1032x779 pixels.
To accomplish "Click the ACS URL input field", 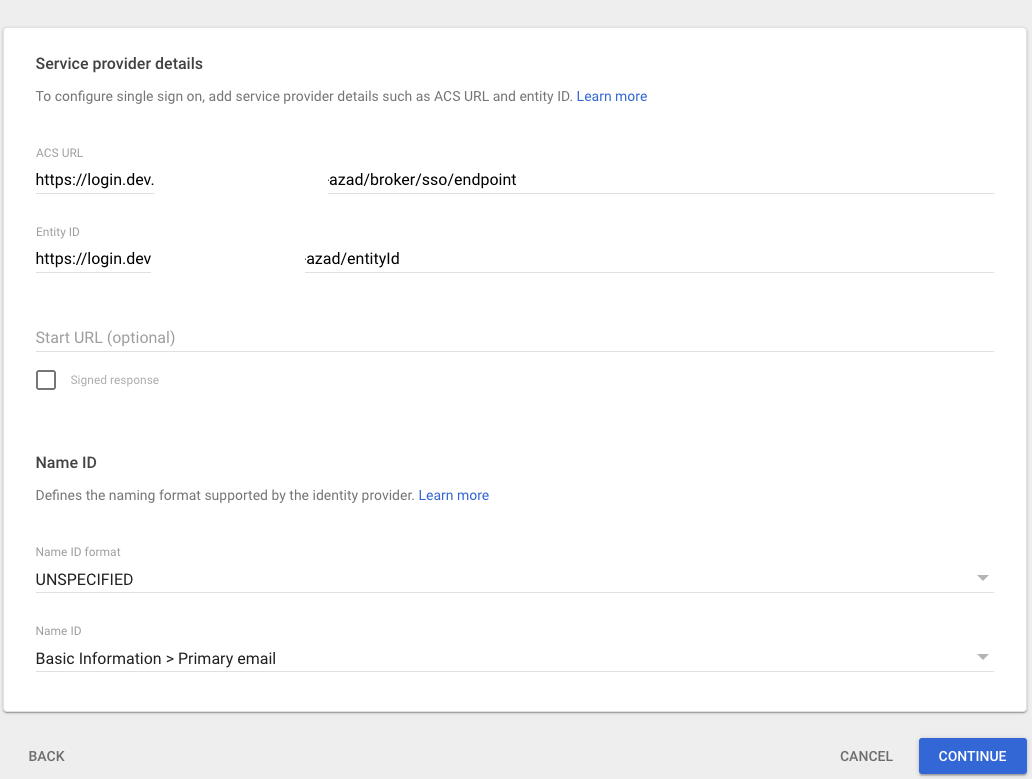I will tap(500, 180).
